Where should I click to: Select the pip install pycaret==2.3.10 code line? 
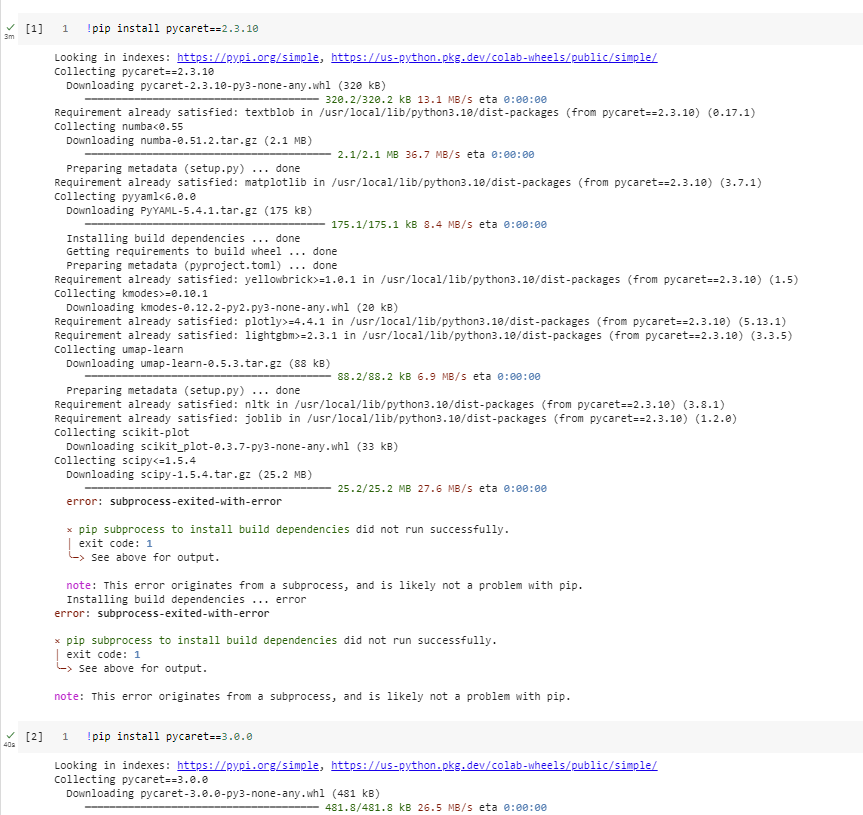point(175,28)
